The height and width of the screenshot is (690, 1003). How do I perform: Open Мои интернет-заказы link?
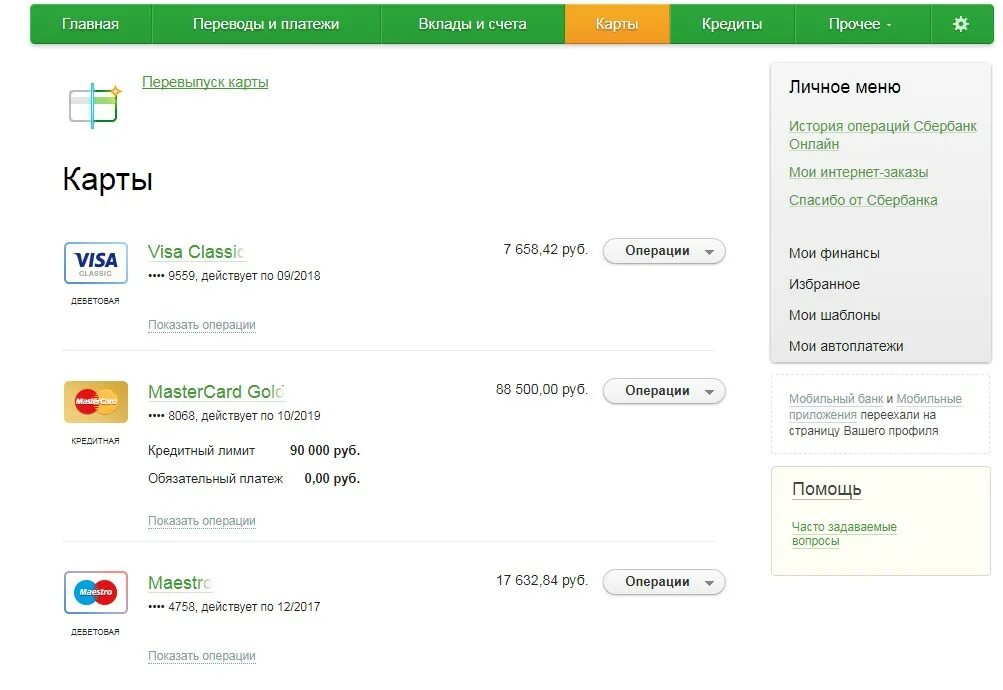coord(858,172)
